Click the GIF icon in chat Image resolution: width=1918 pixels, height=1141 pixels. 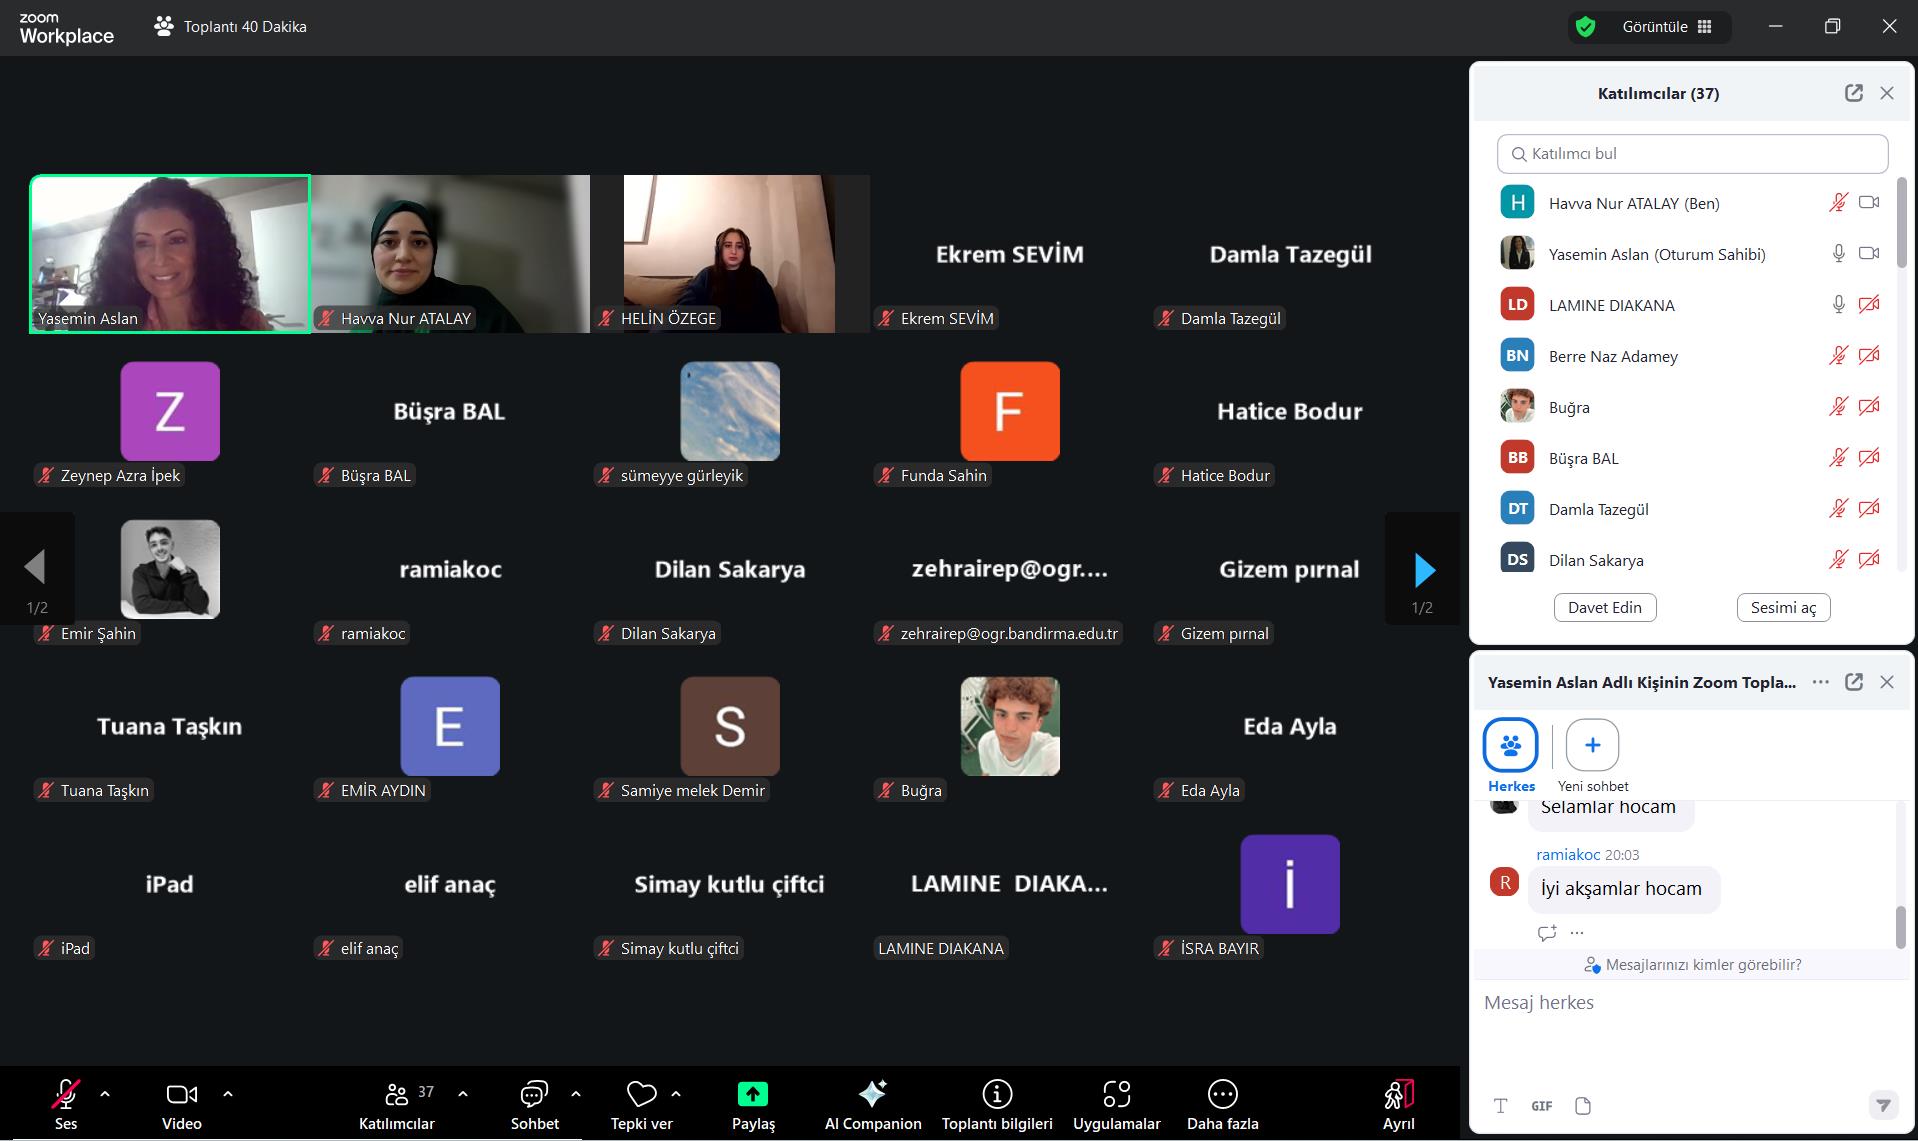tap(1541, 1105)
